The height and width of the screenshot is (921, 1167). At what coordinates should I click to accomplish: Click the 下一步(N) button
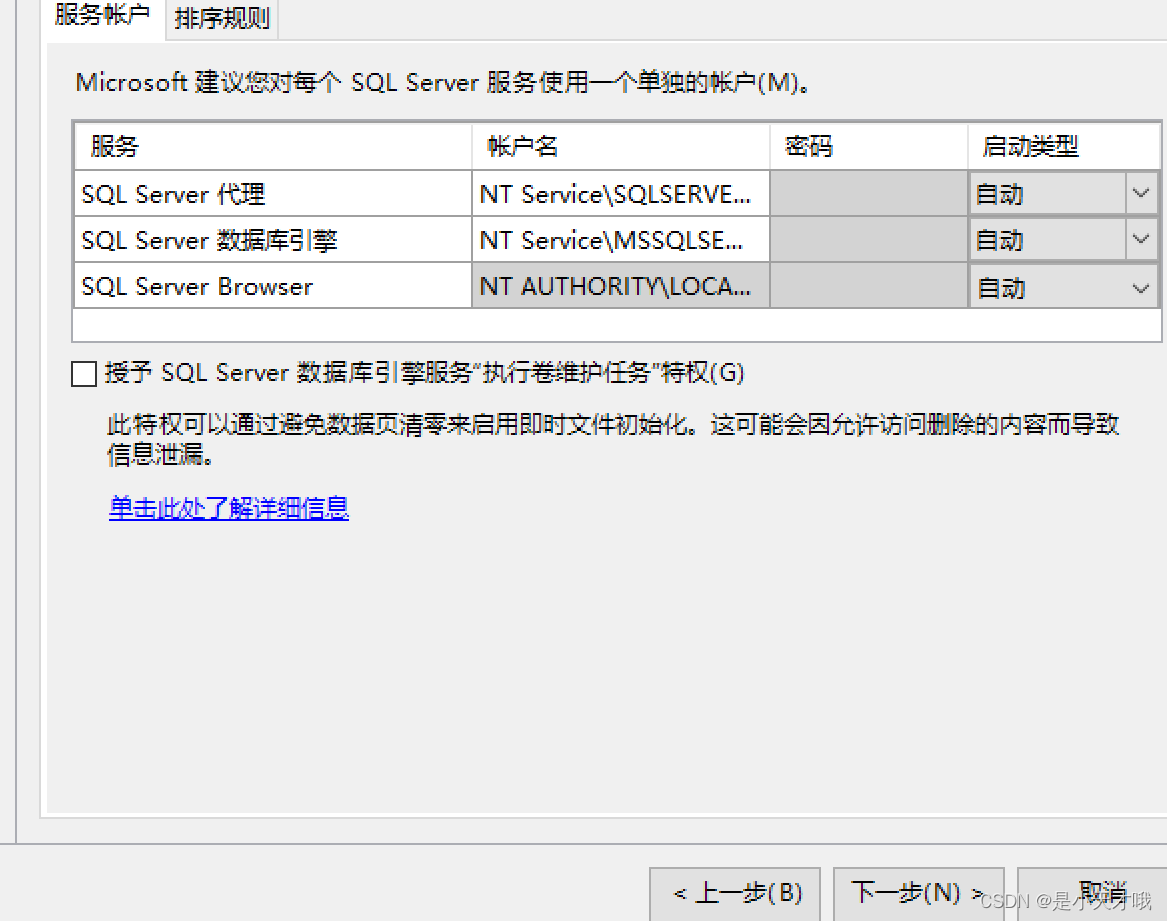pos(917,894)
